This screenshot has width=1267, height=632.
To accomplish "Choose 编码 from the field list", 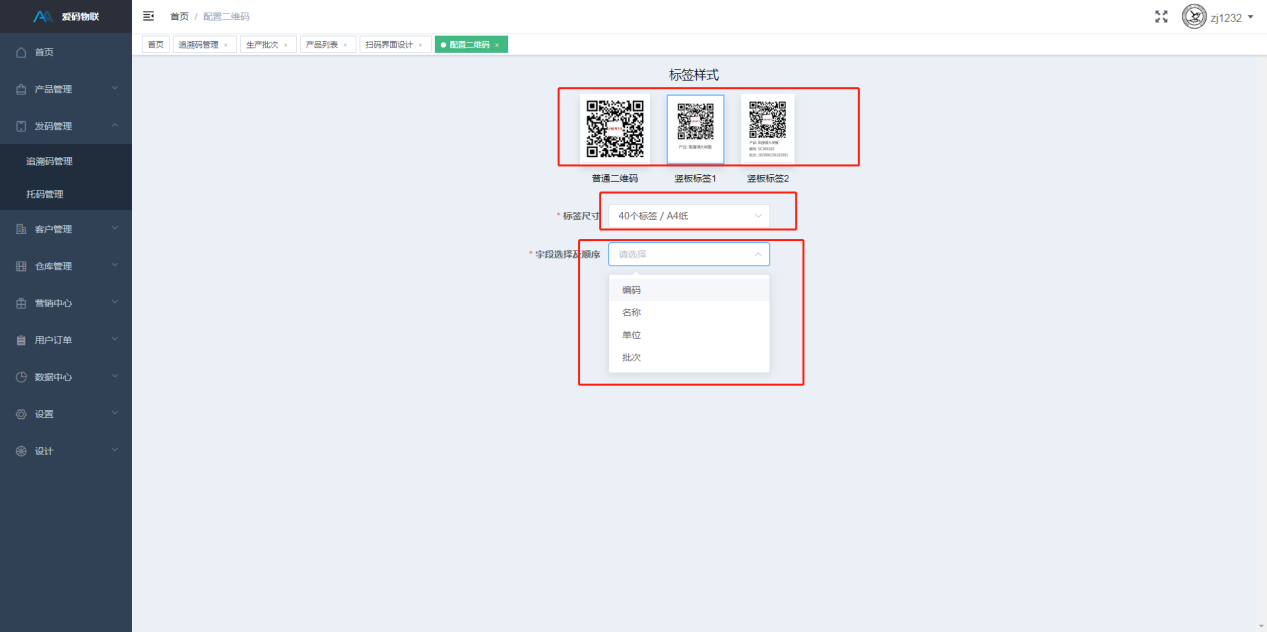I will [689, 290].
